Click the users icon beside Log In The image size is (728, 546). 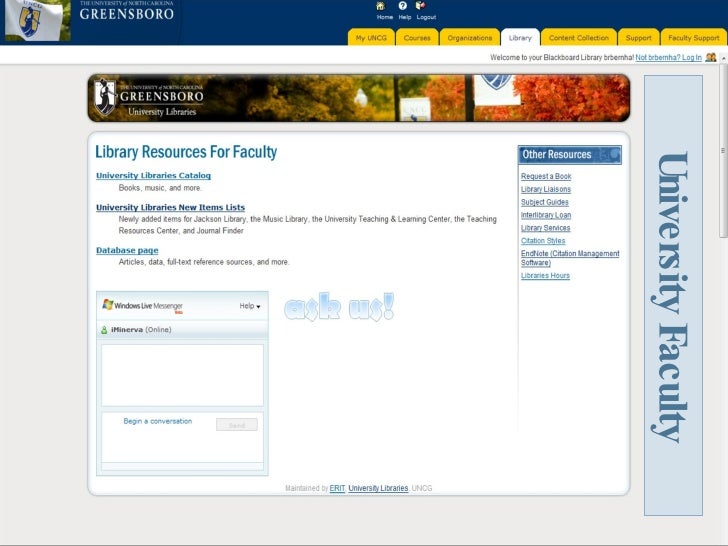[x=710, y=58]
